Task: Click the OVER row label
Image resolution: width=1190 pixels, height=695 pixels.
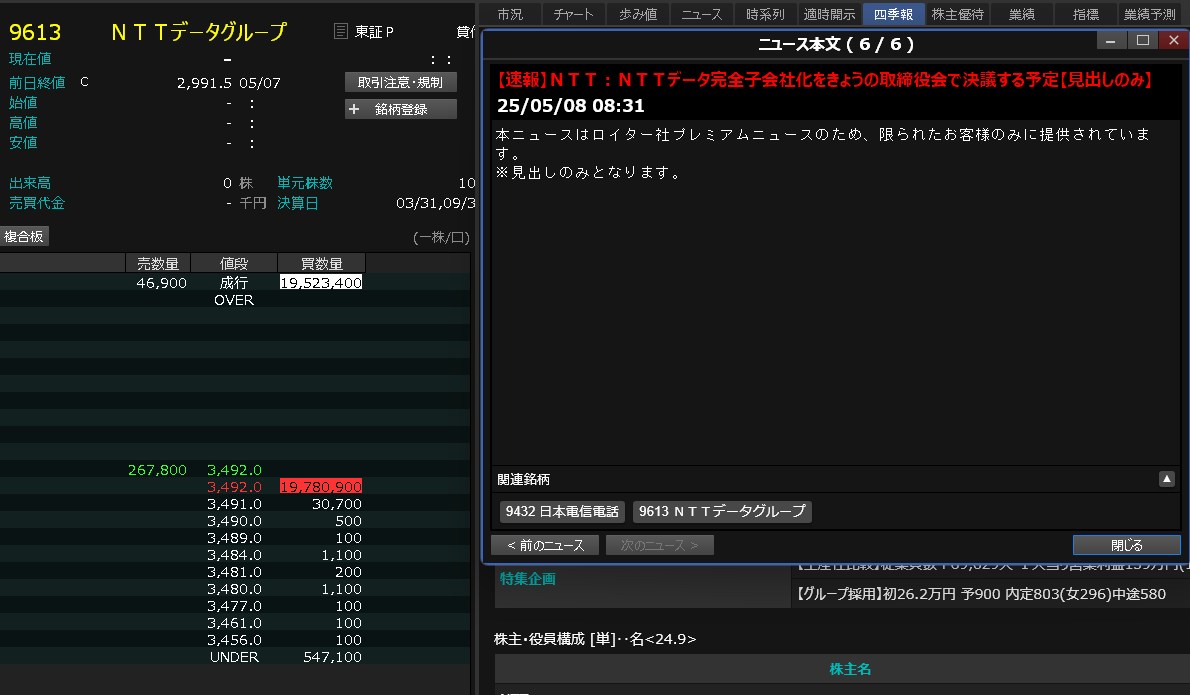Action: [x=234, y=300]
